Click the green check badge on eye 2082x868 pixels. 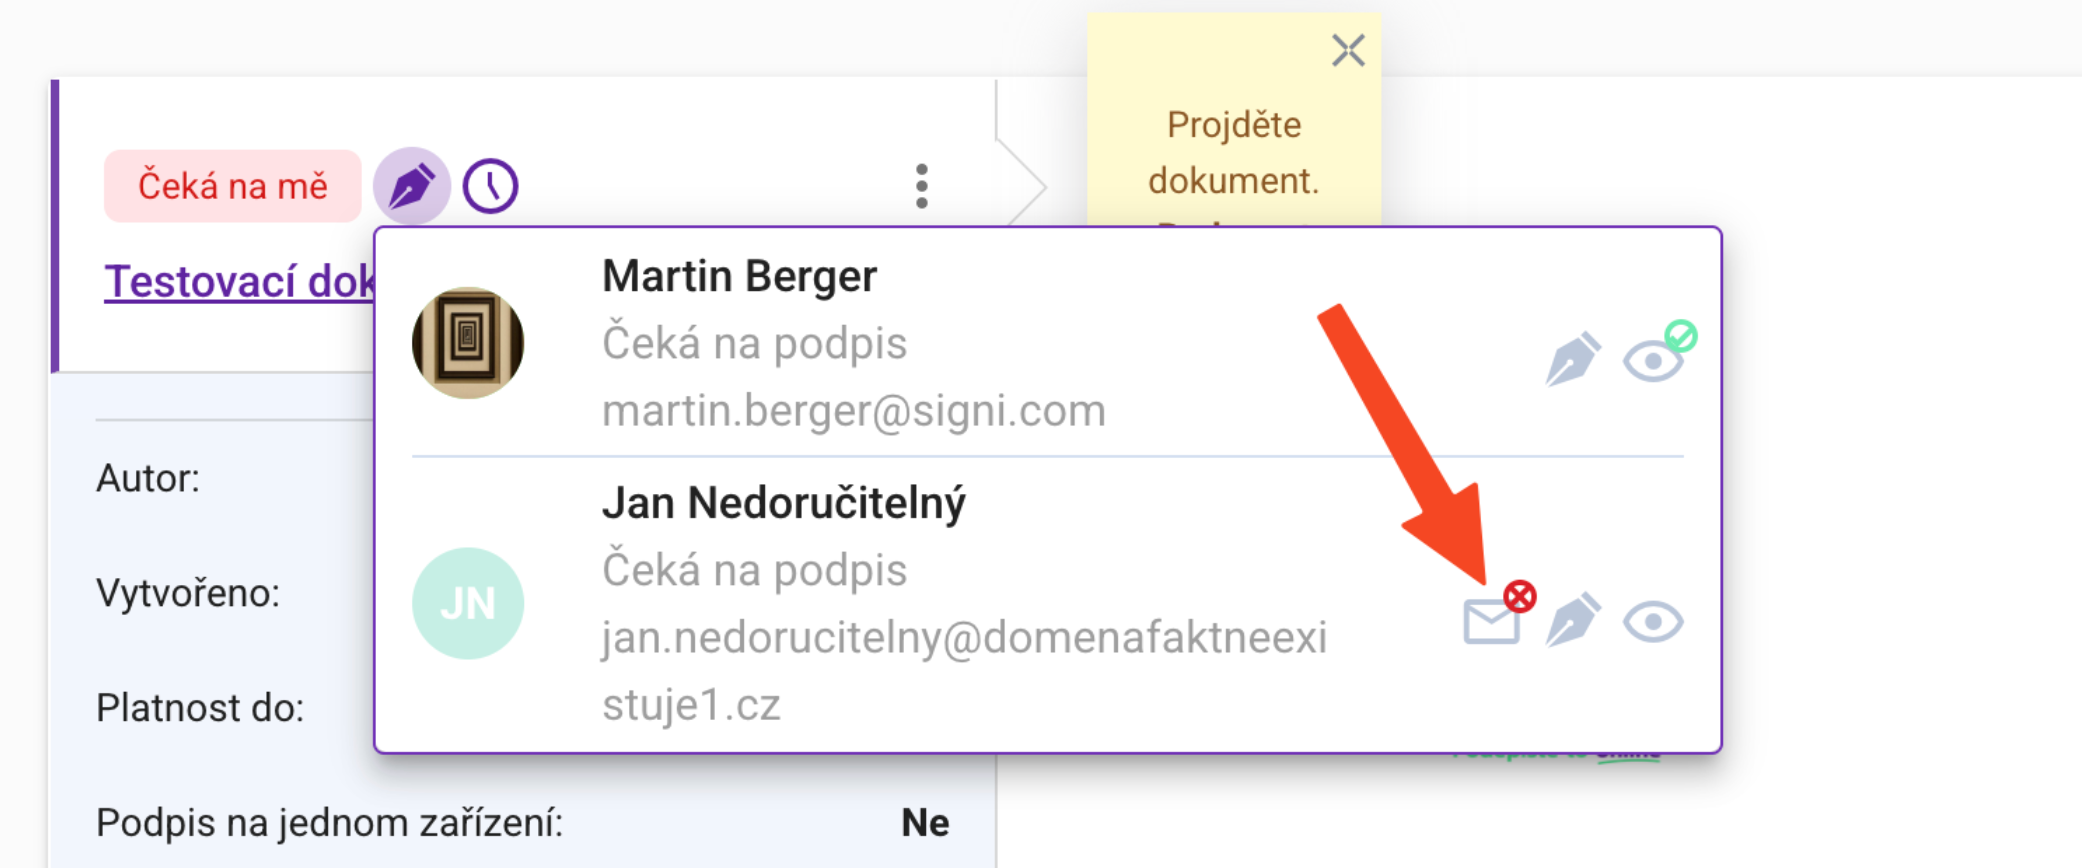click(x=1681, y=336)
